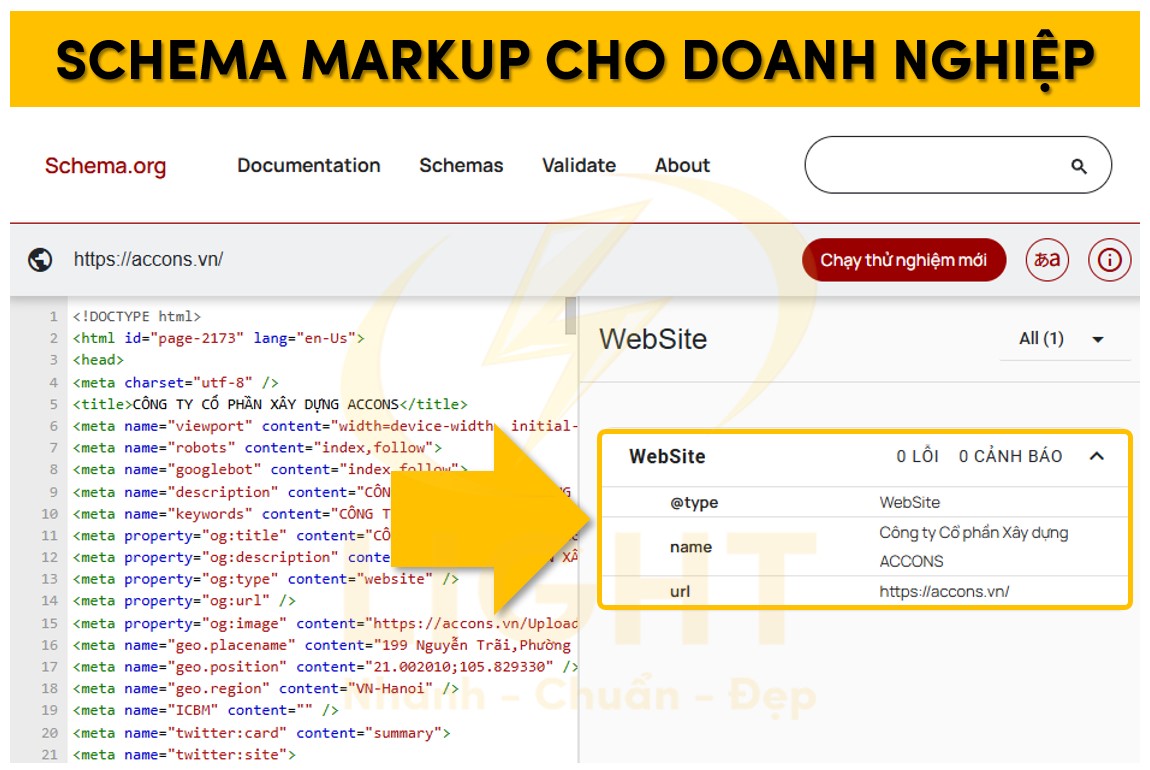The image size is (1150, 770).
Task: Select the meta name="viewport" code line
Action: (325, 425)
